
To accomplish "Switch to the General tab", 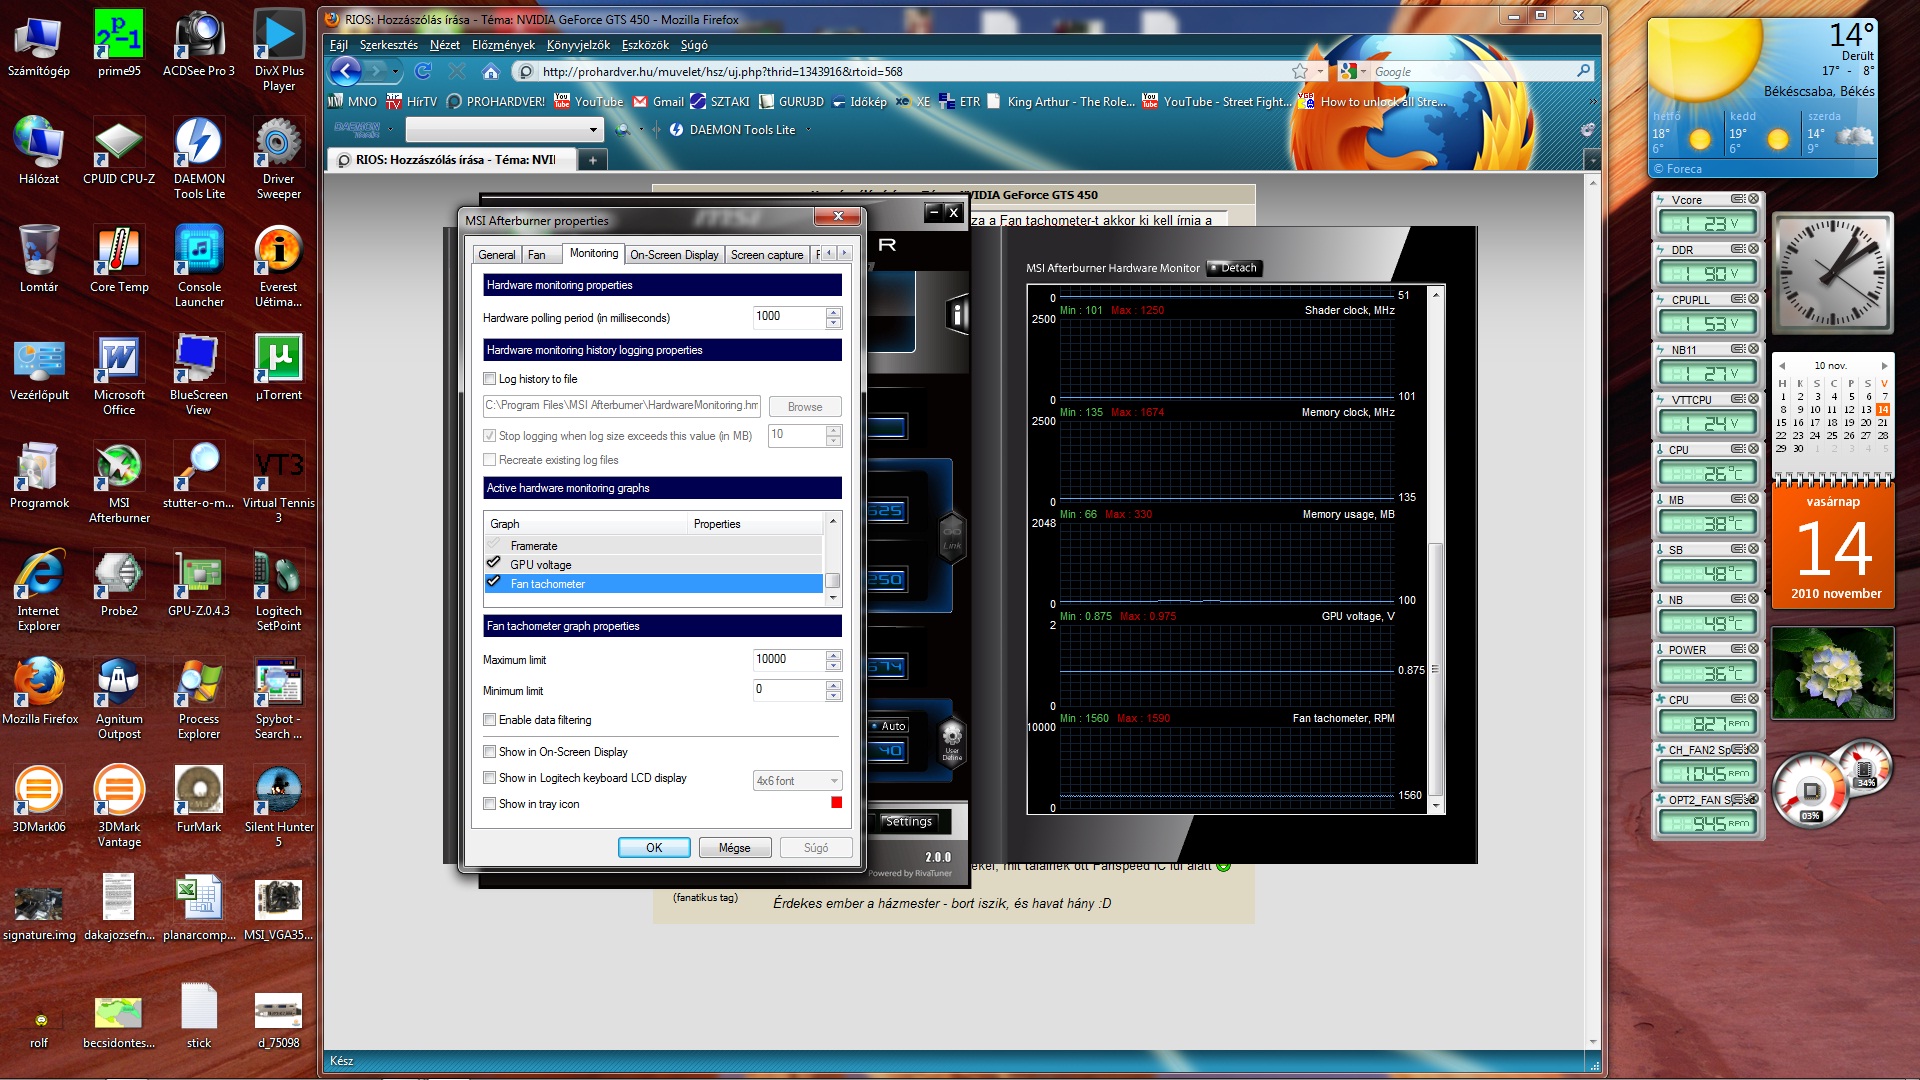I will 497,255.
